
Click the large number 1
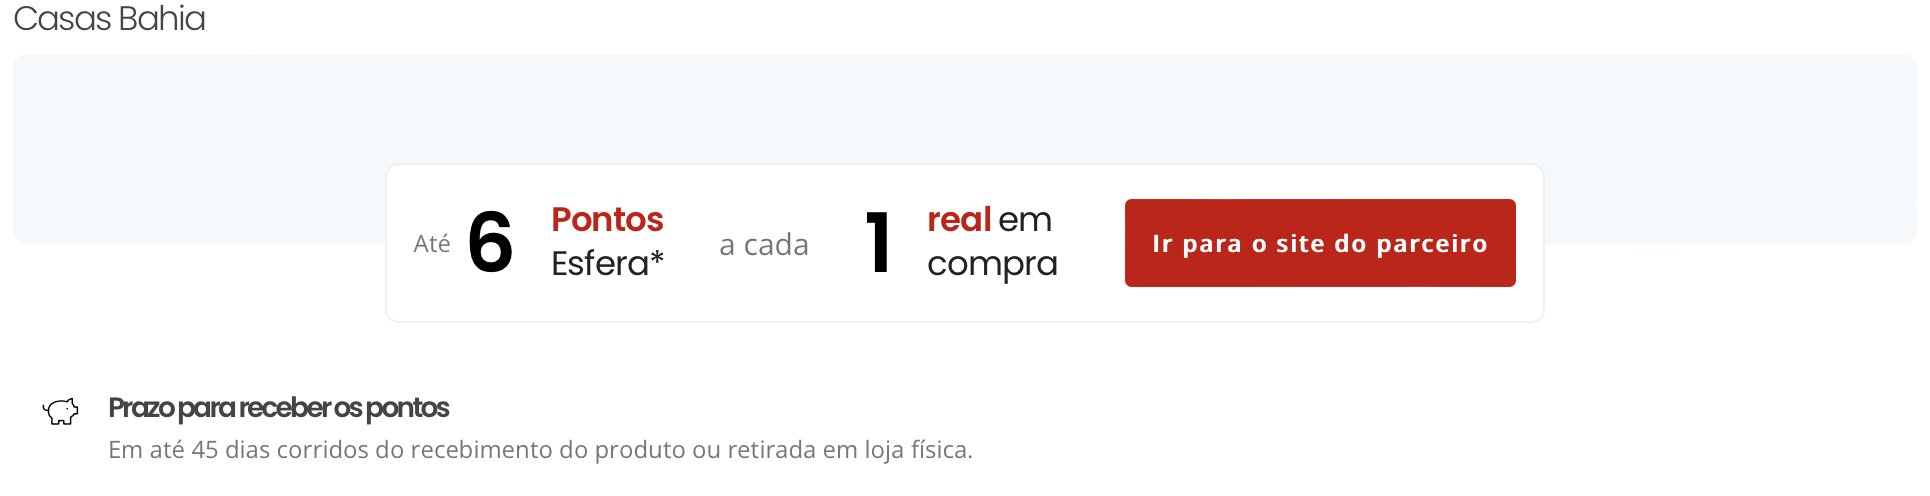878,242
